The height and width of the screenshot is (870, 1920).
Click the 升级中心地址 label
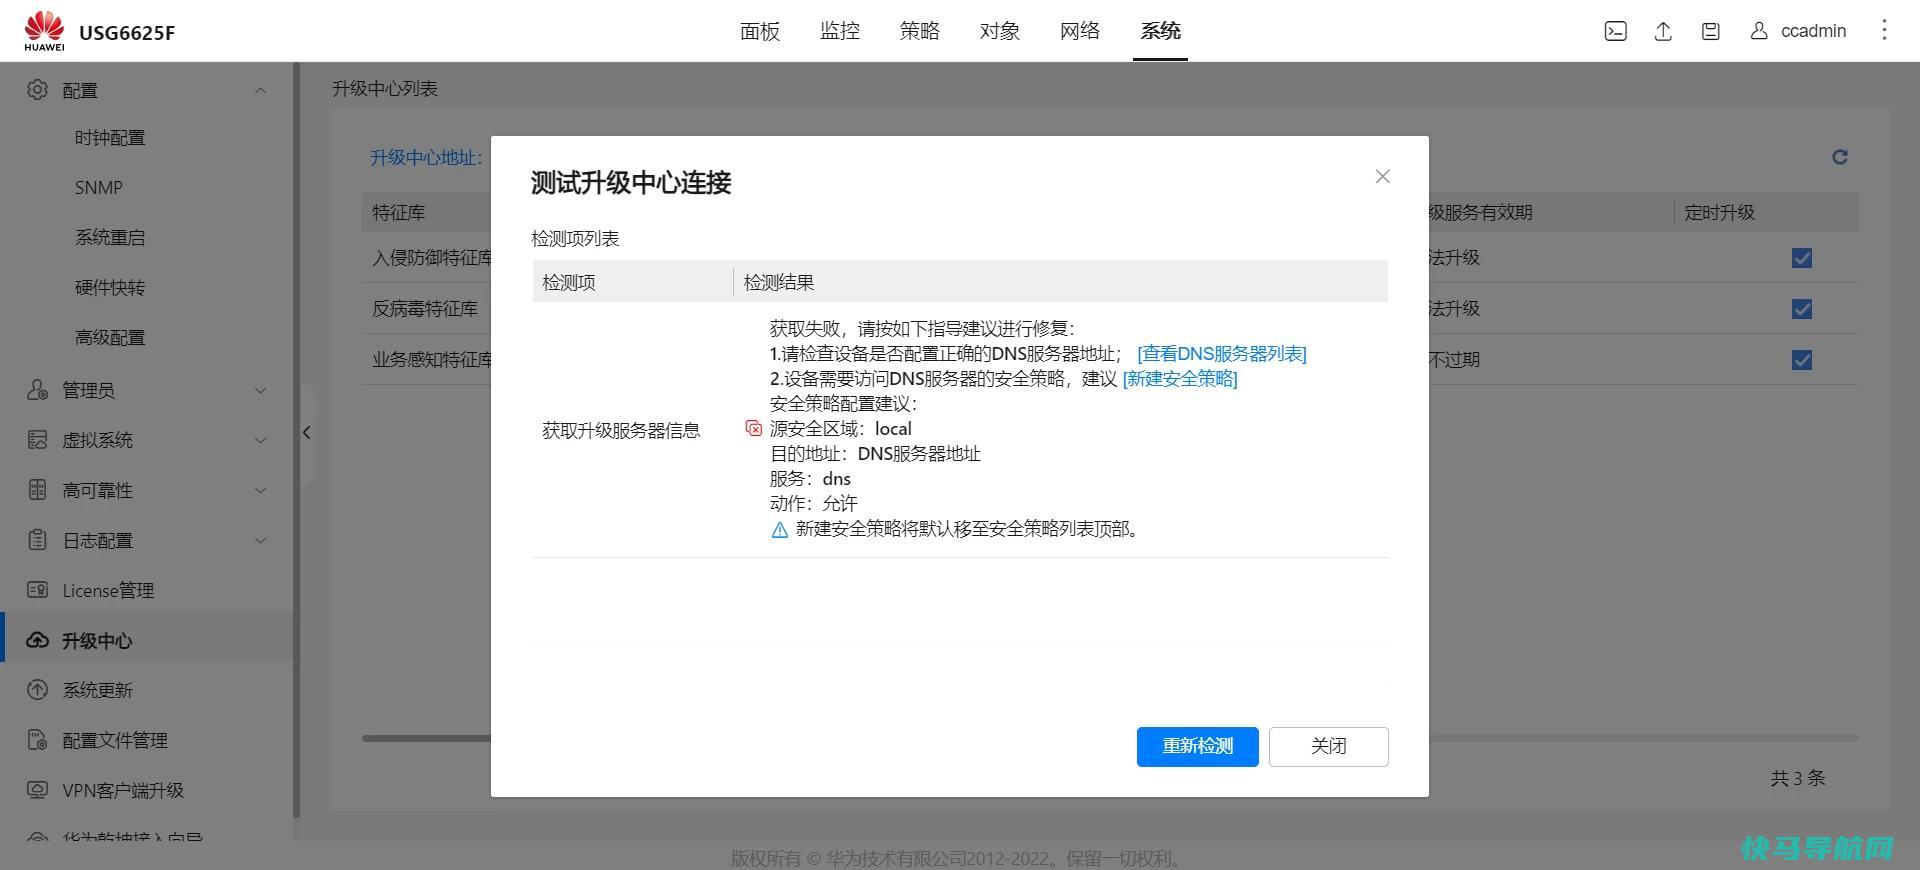pos(426,157)
